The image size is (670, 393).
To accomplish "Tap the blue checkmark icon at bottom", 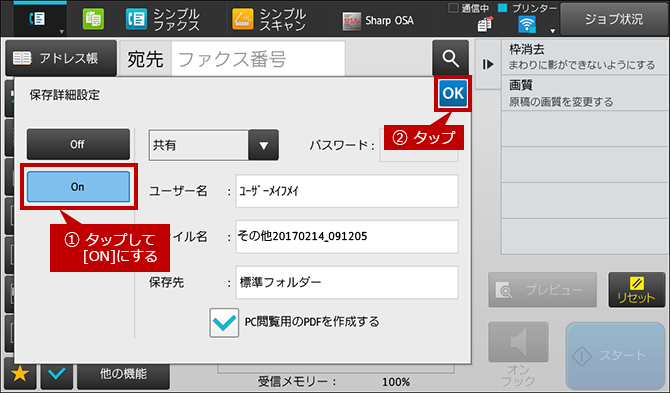I will [x=57, y=374].
